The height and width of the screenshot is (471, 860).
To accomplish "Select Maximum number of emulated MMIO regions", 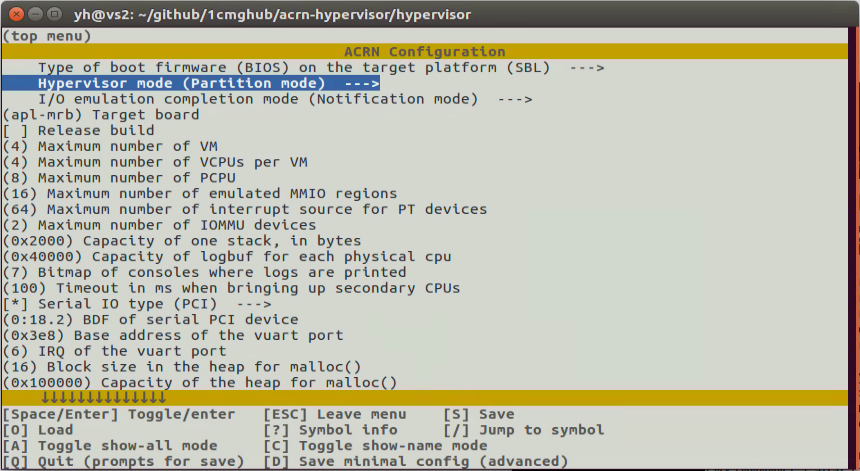I will [200, 194].
